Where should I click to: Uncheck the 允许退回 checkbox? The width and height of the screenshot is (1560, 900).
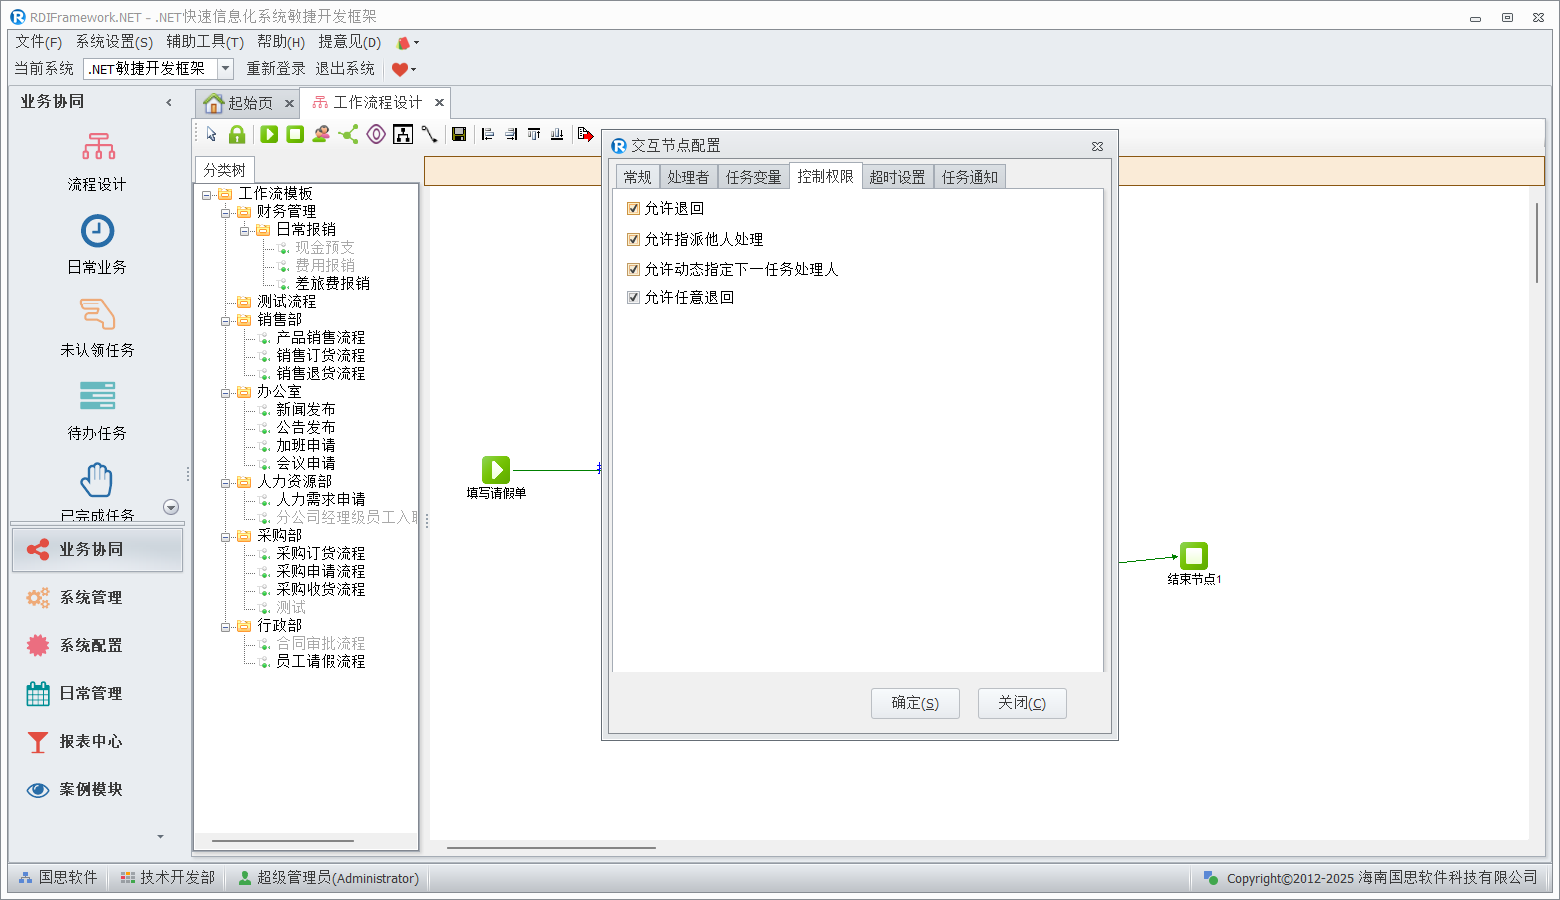coord(633,208)
